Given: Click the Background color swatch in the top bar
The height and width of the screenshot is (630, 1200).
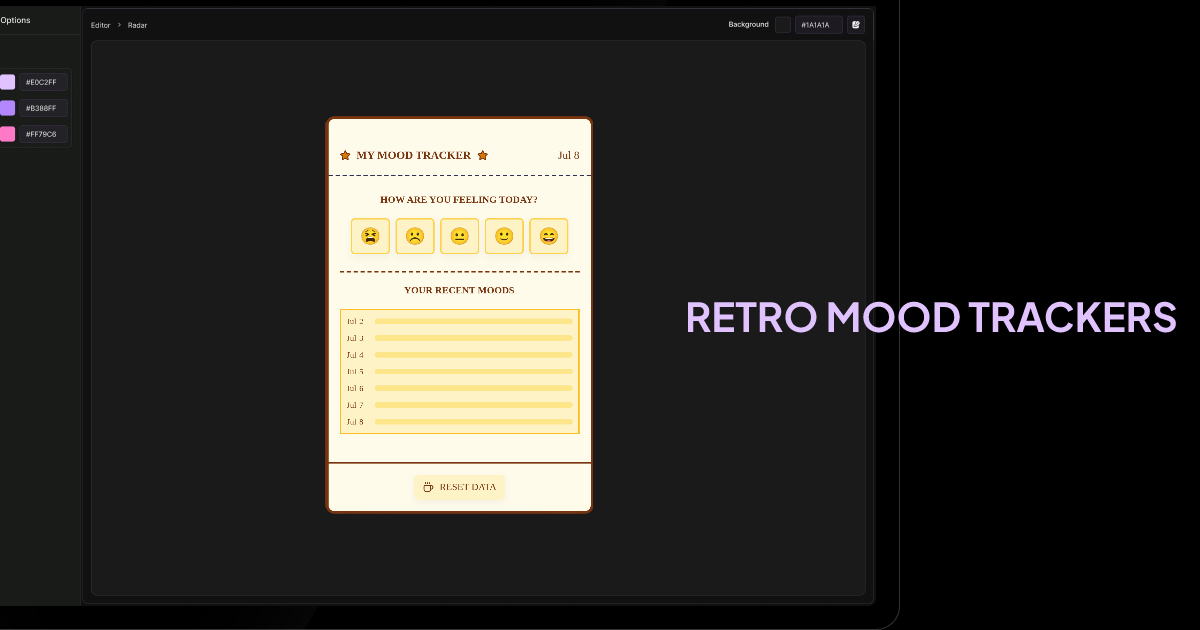Looking at the screenshot, I should pos(782,24).
